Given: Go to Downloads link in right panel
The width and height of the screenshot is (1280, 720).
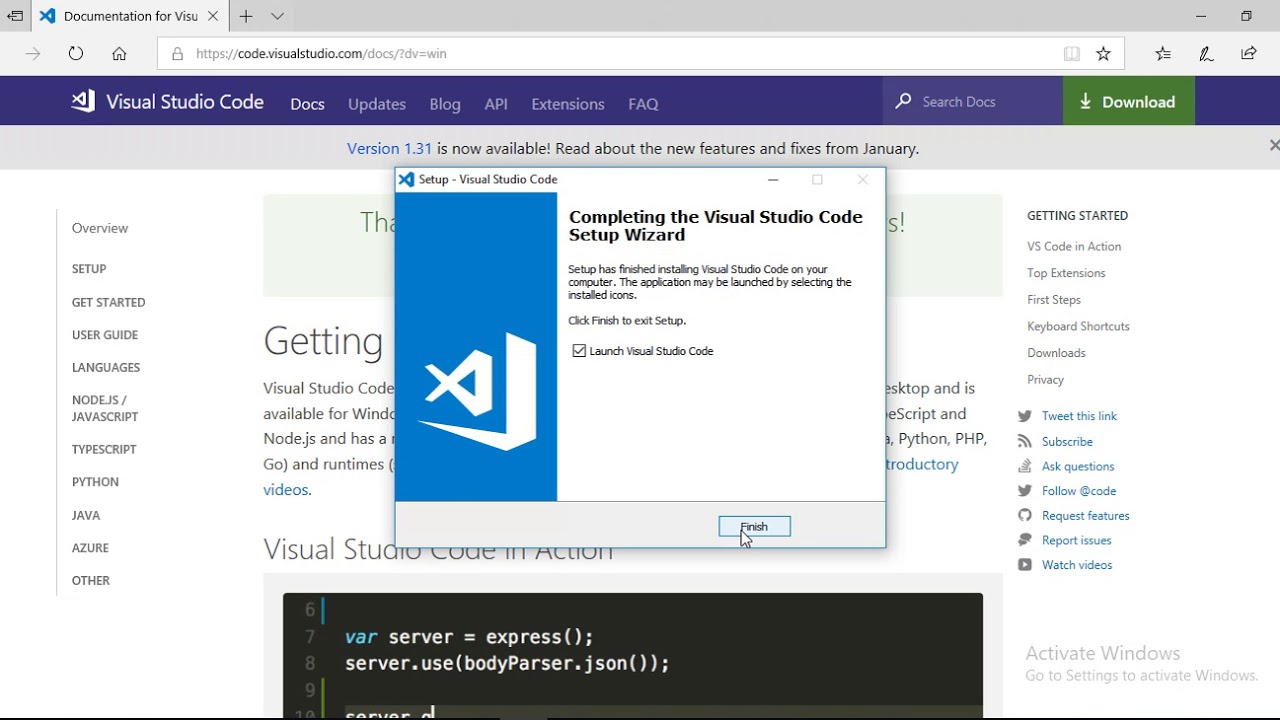Looking at the screenshot, I should tap(1056, 353).
